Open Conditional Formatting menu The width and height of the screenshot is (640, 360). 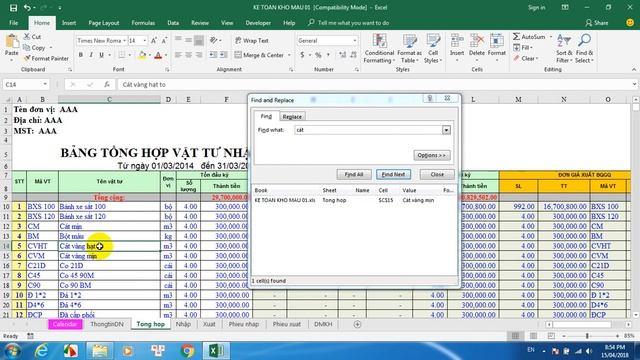379,49
